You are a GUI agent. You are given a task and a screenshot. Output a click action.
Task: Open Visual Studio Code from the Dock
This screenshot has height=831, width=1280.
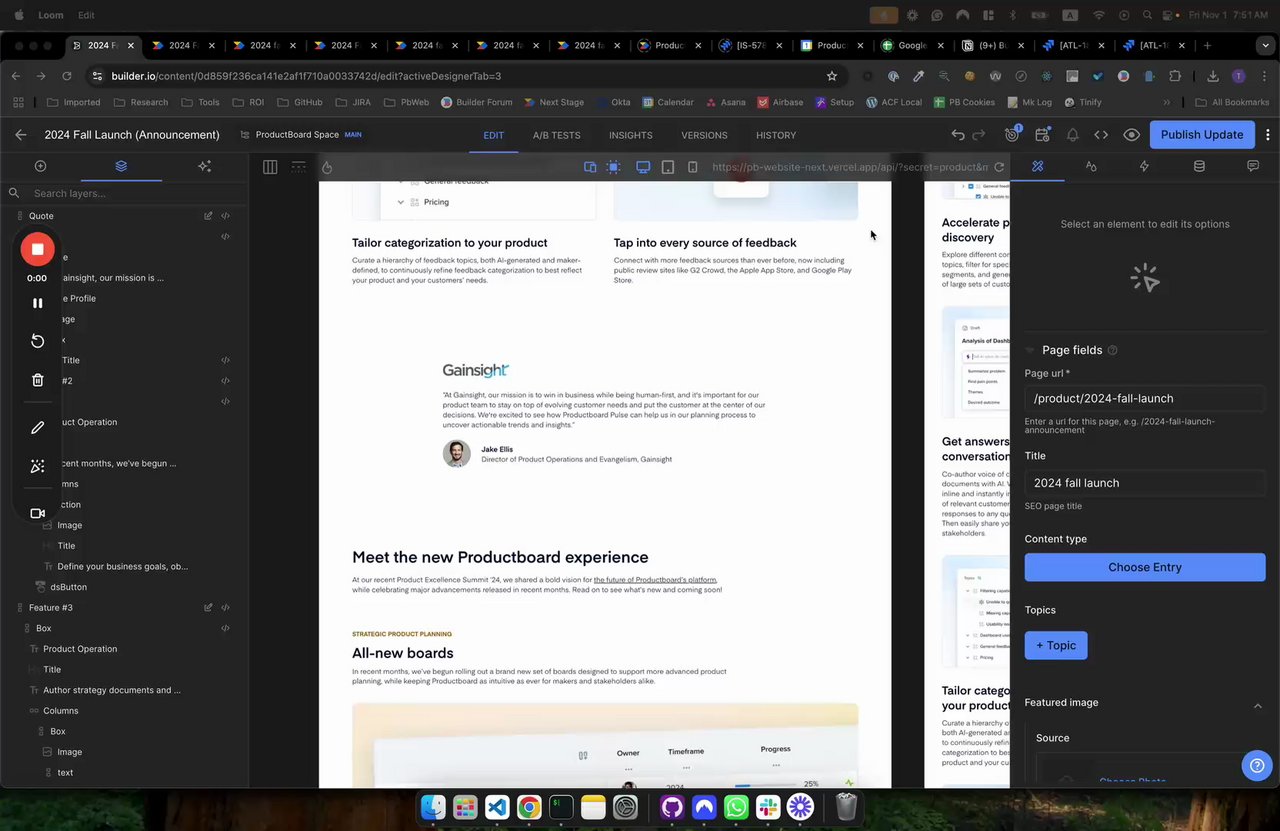point(497,806)
